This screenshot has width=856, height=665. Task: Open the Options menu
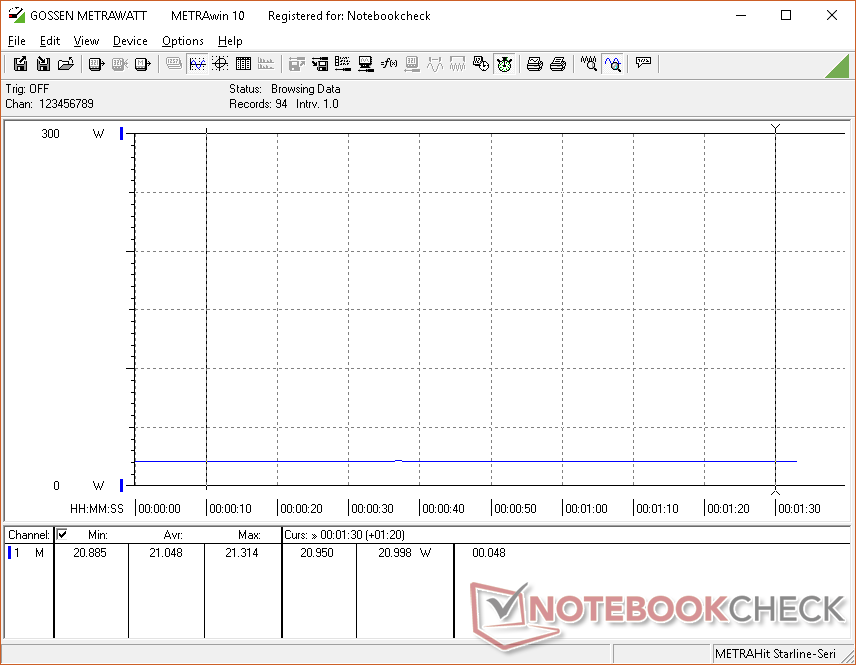(x=182, y=41)
